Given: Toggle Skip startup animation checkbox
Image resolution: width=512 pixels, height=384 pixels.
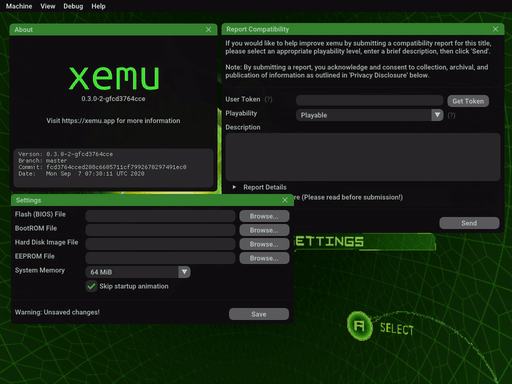Looking at the screenshot, I should pyautogui.click(x=91, y=286).
